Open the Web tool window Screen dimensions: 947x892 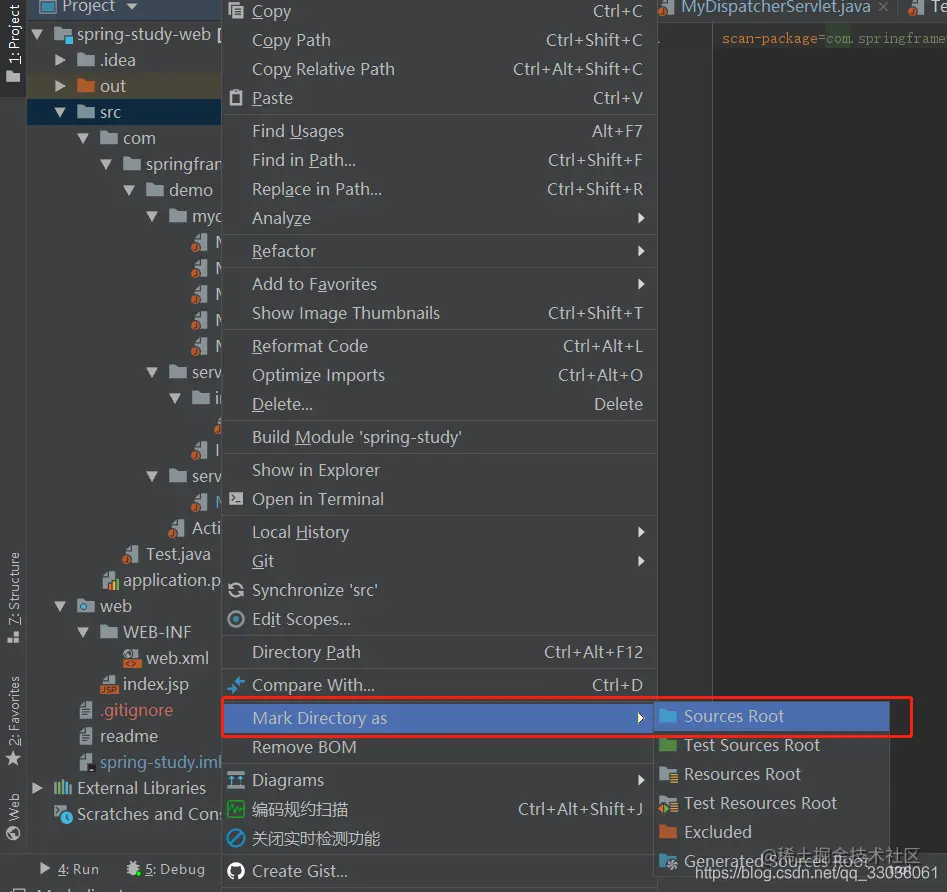click(13, 817)
